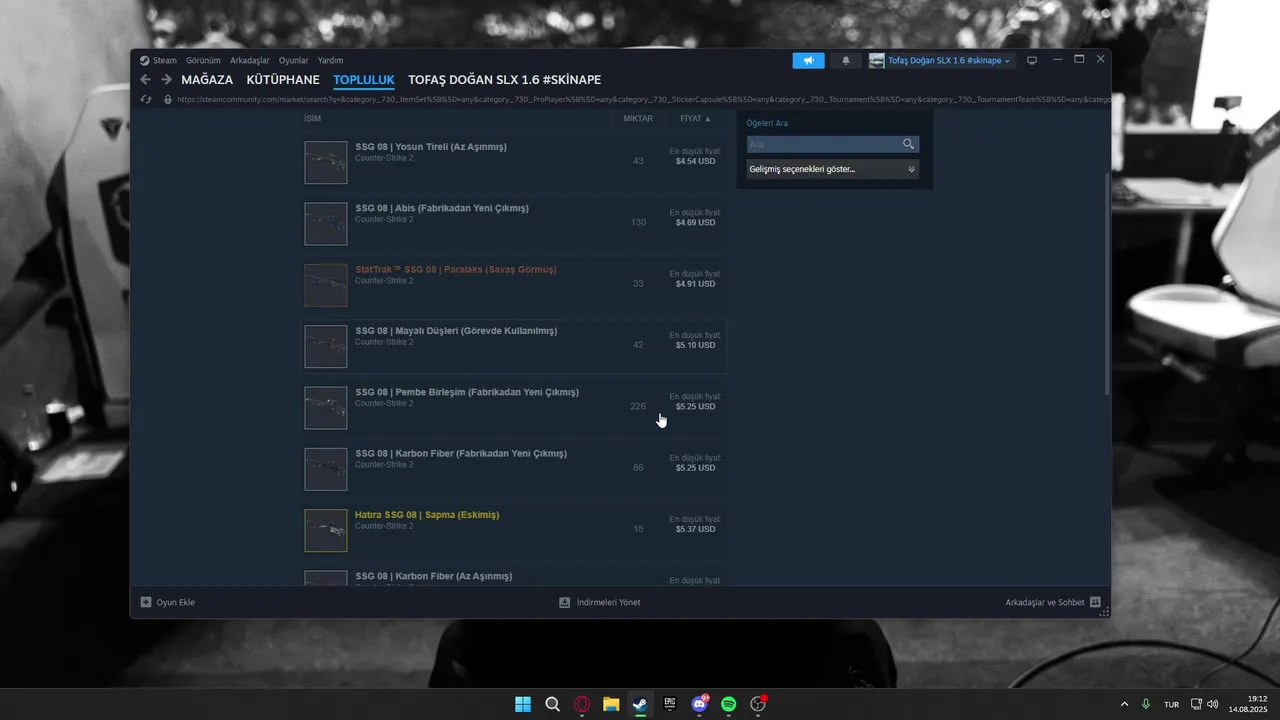Expand Gelişmiş seçenekleri göster options
This screenshot has width=1280, height=720.
[833, 169]
